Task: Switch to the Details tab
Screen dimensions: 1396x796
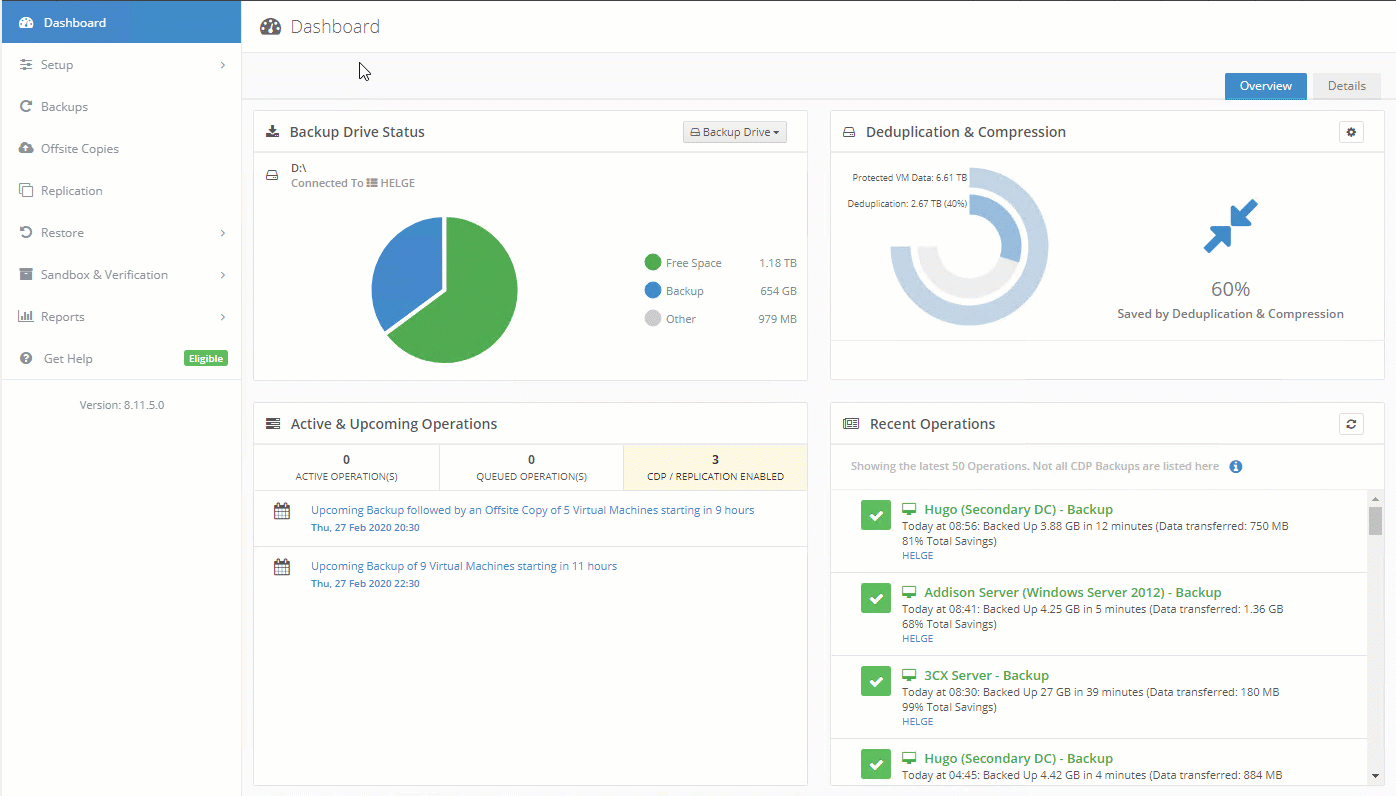Action: point(1346,86)
